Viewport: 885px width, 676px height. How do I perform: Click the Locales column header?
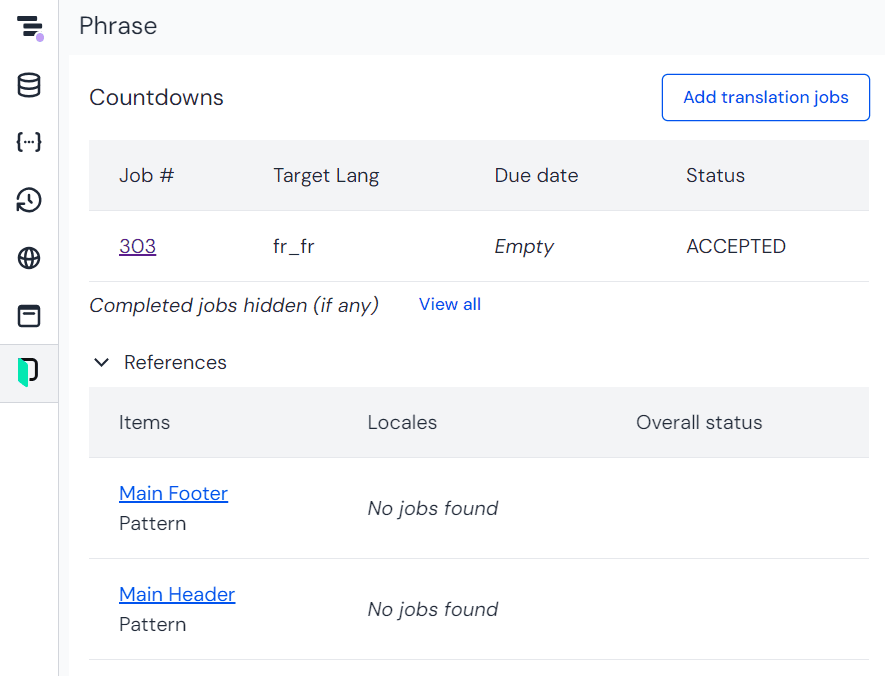click(x=402, y=423)
